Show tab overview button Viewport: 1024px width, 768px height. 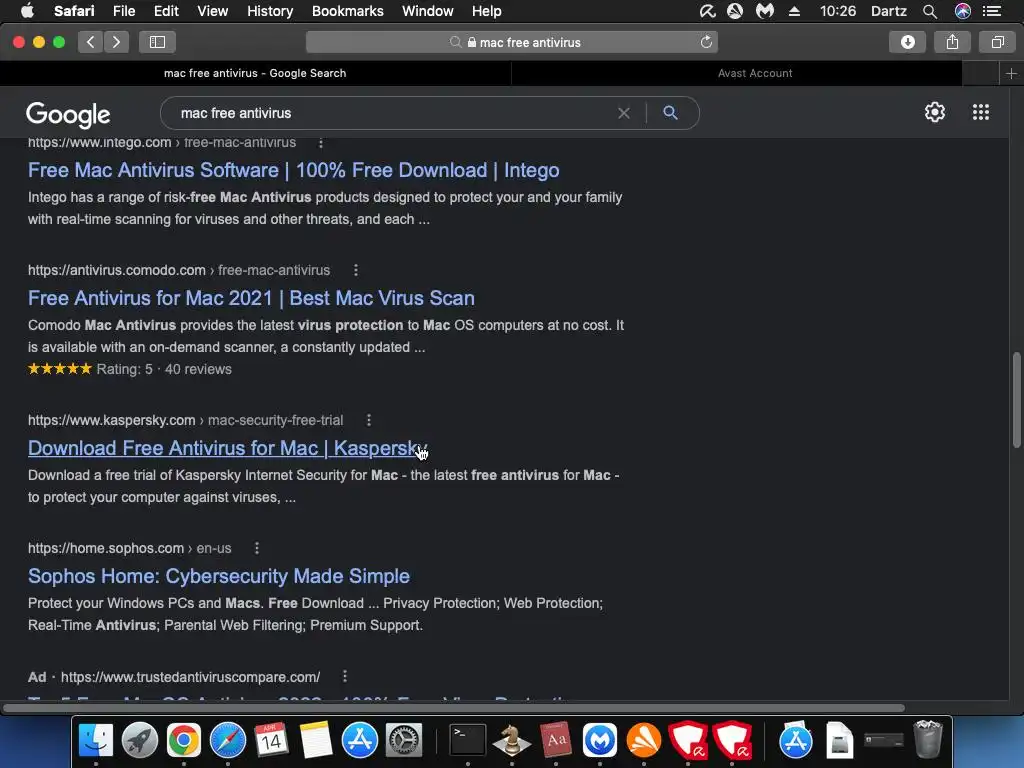point(997,42)
